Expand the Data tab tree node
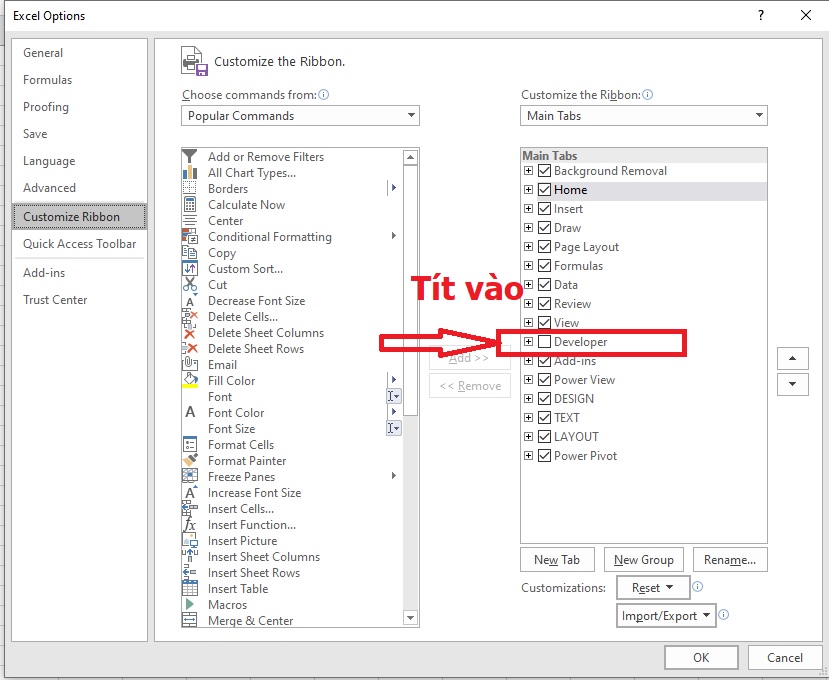829x680 pixels. coord(528,284)
